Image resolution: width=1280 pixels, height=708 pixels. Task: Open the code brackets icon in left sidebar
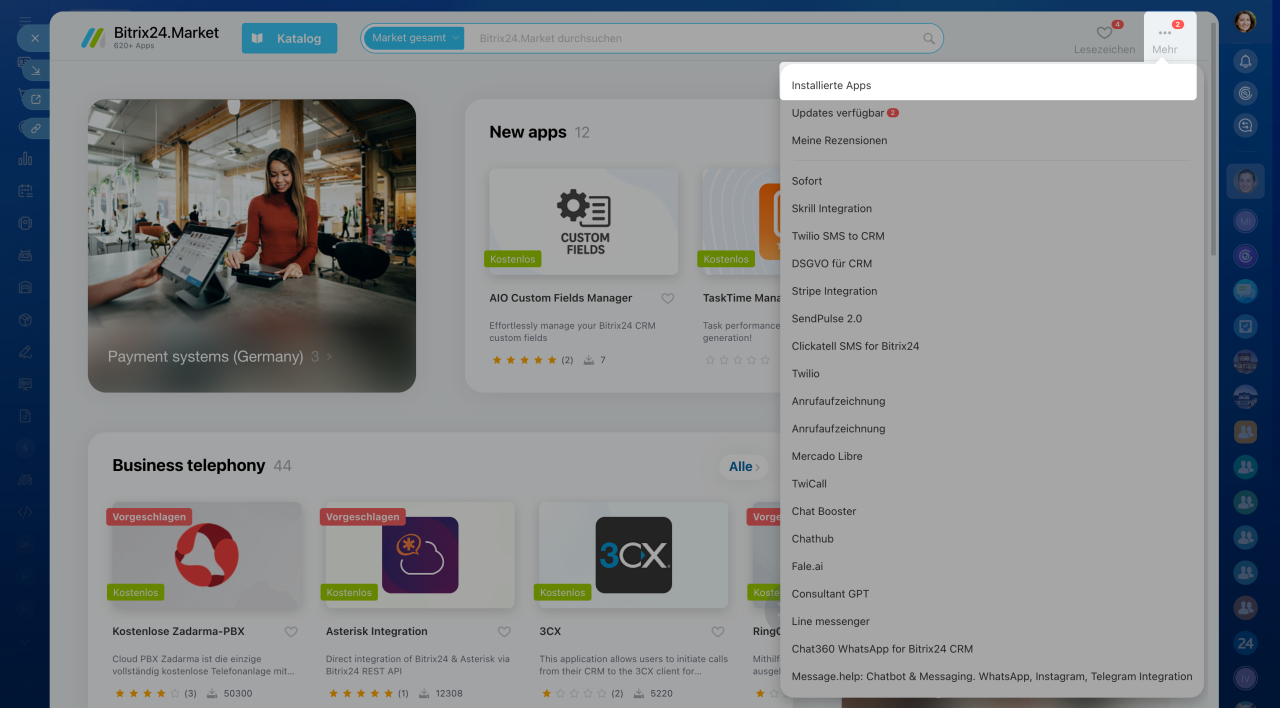click(x=26, y=511)
